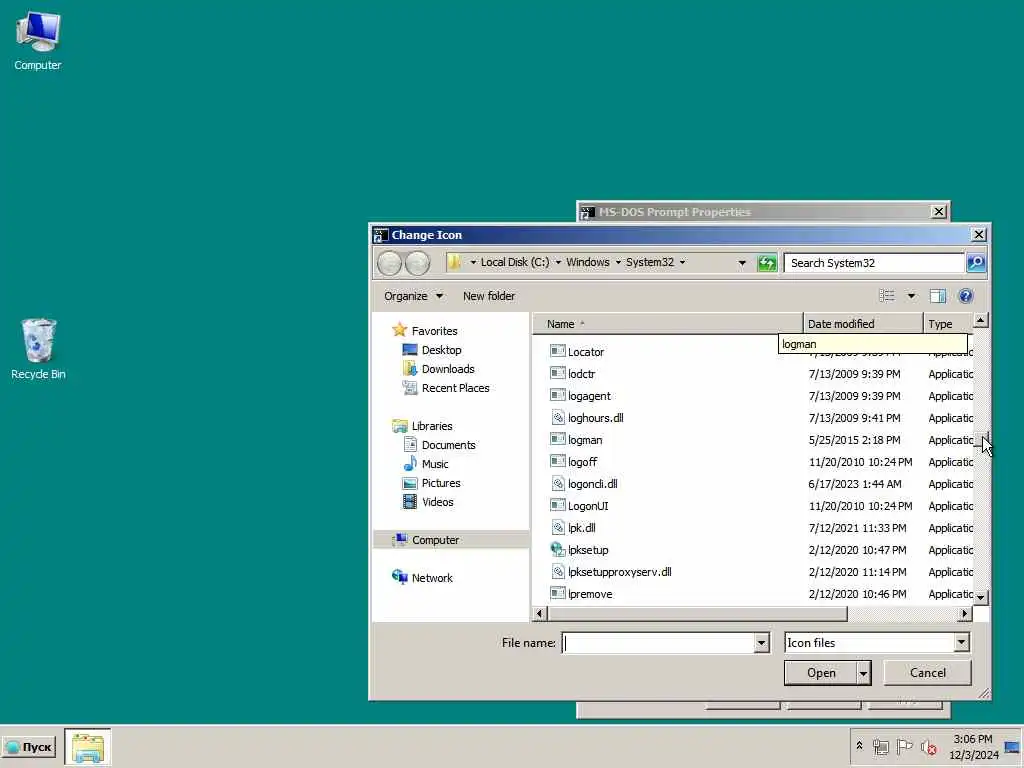Select the LogonUI file icon

557,505
